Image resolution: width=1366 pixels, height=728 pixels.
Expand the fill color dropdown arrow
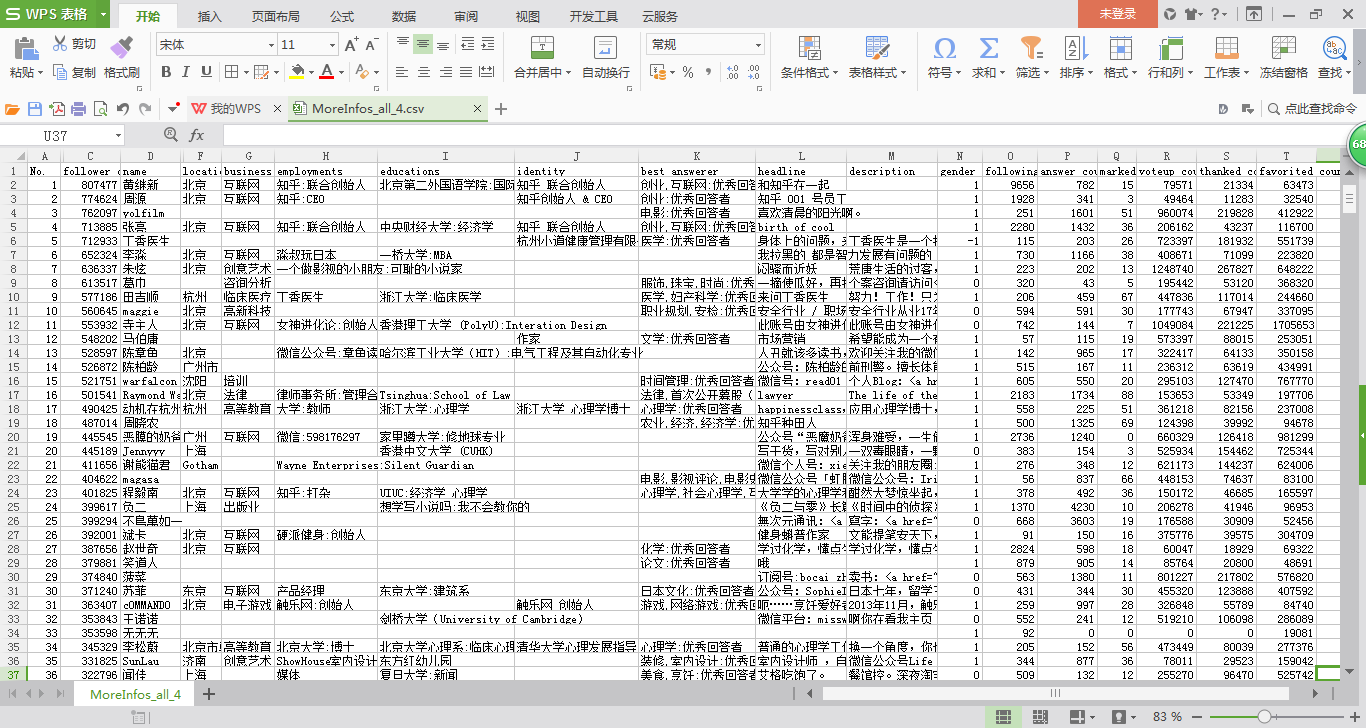tap(312, 72)
